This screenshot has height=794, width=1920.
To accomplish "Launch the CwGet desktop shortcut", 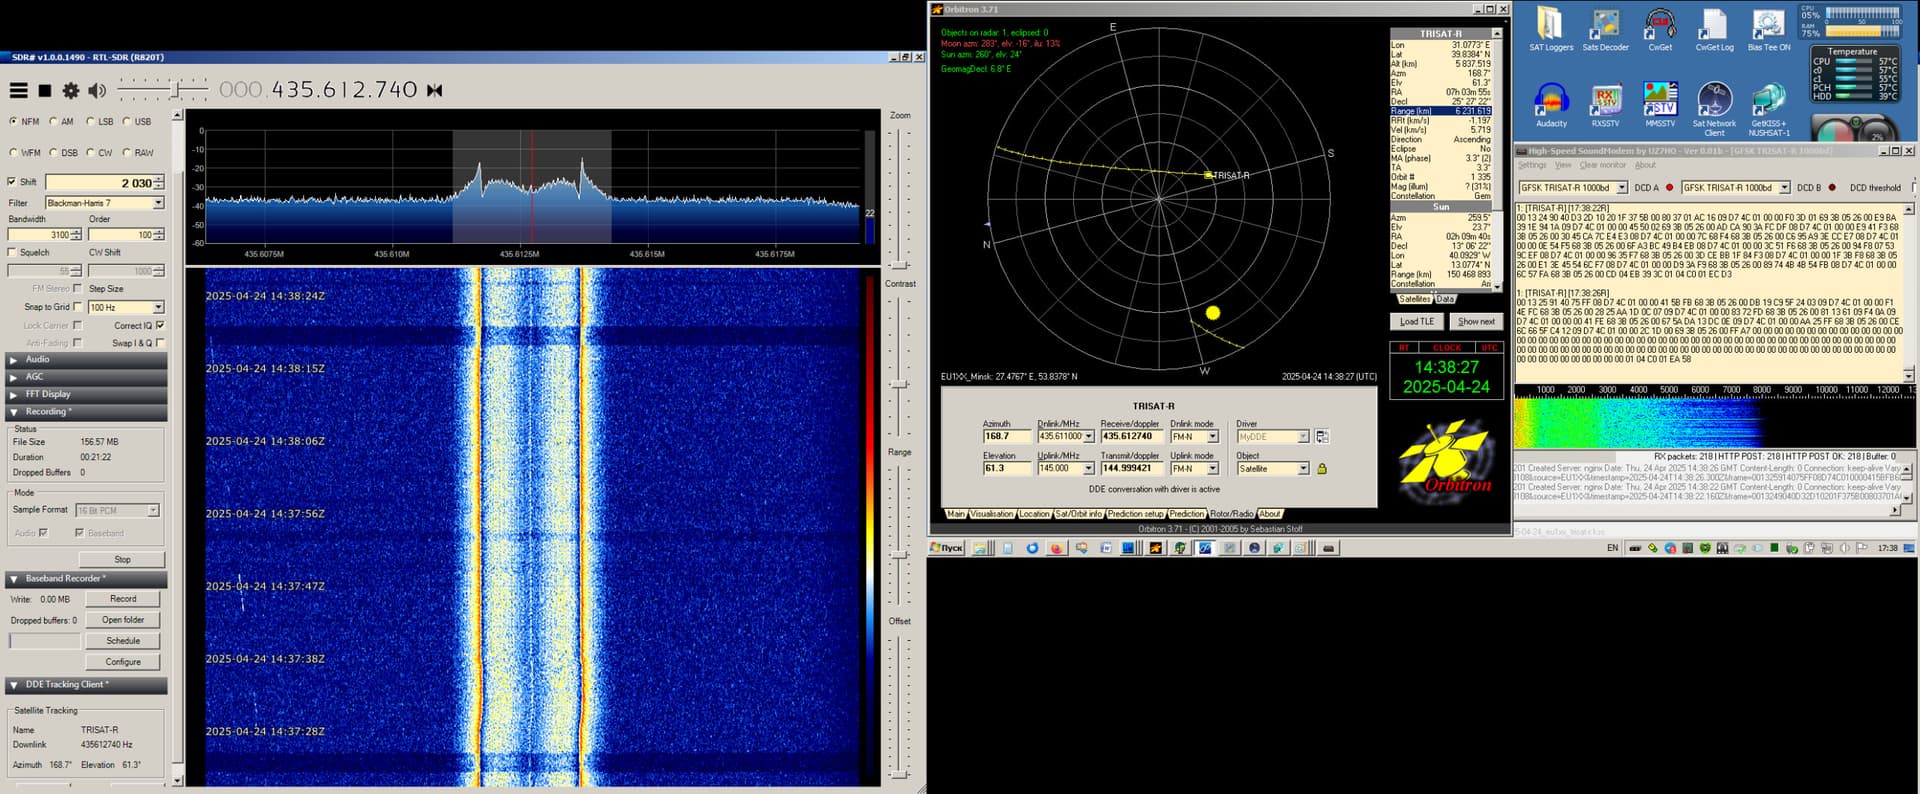I will 1660,29.
